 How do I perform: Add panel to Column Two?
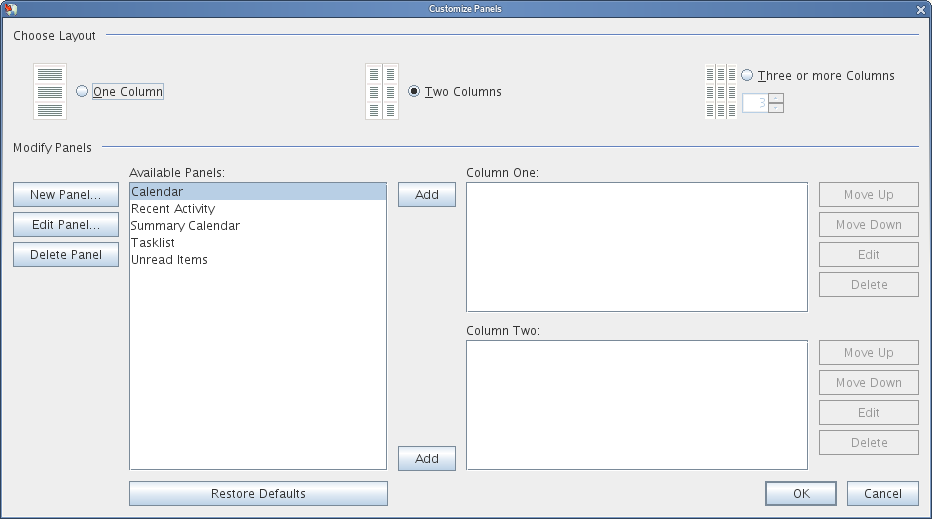pos(427,458)
